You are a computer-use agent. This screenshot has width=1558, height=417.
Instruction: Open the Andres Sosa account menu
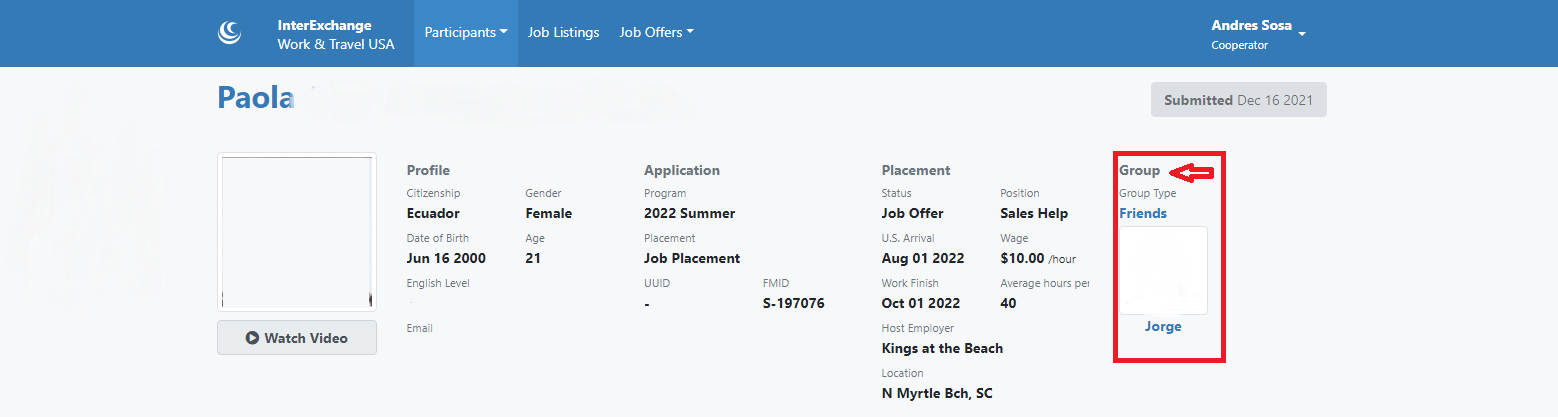click(1258, 34)
